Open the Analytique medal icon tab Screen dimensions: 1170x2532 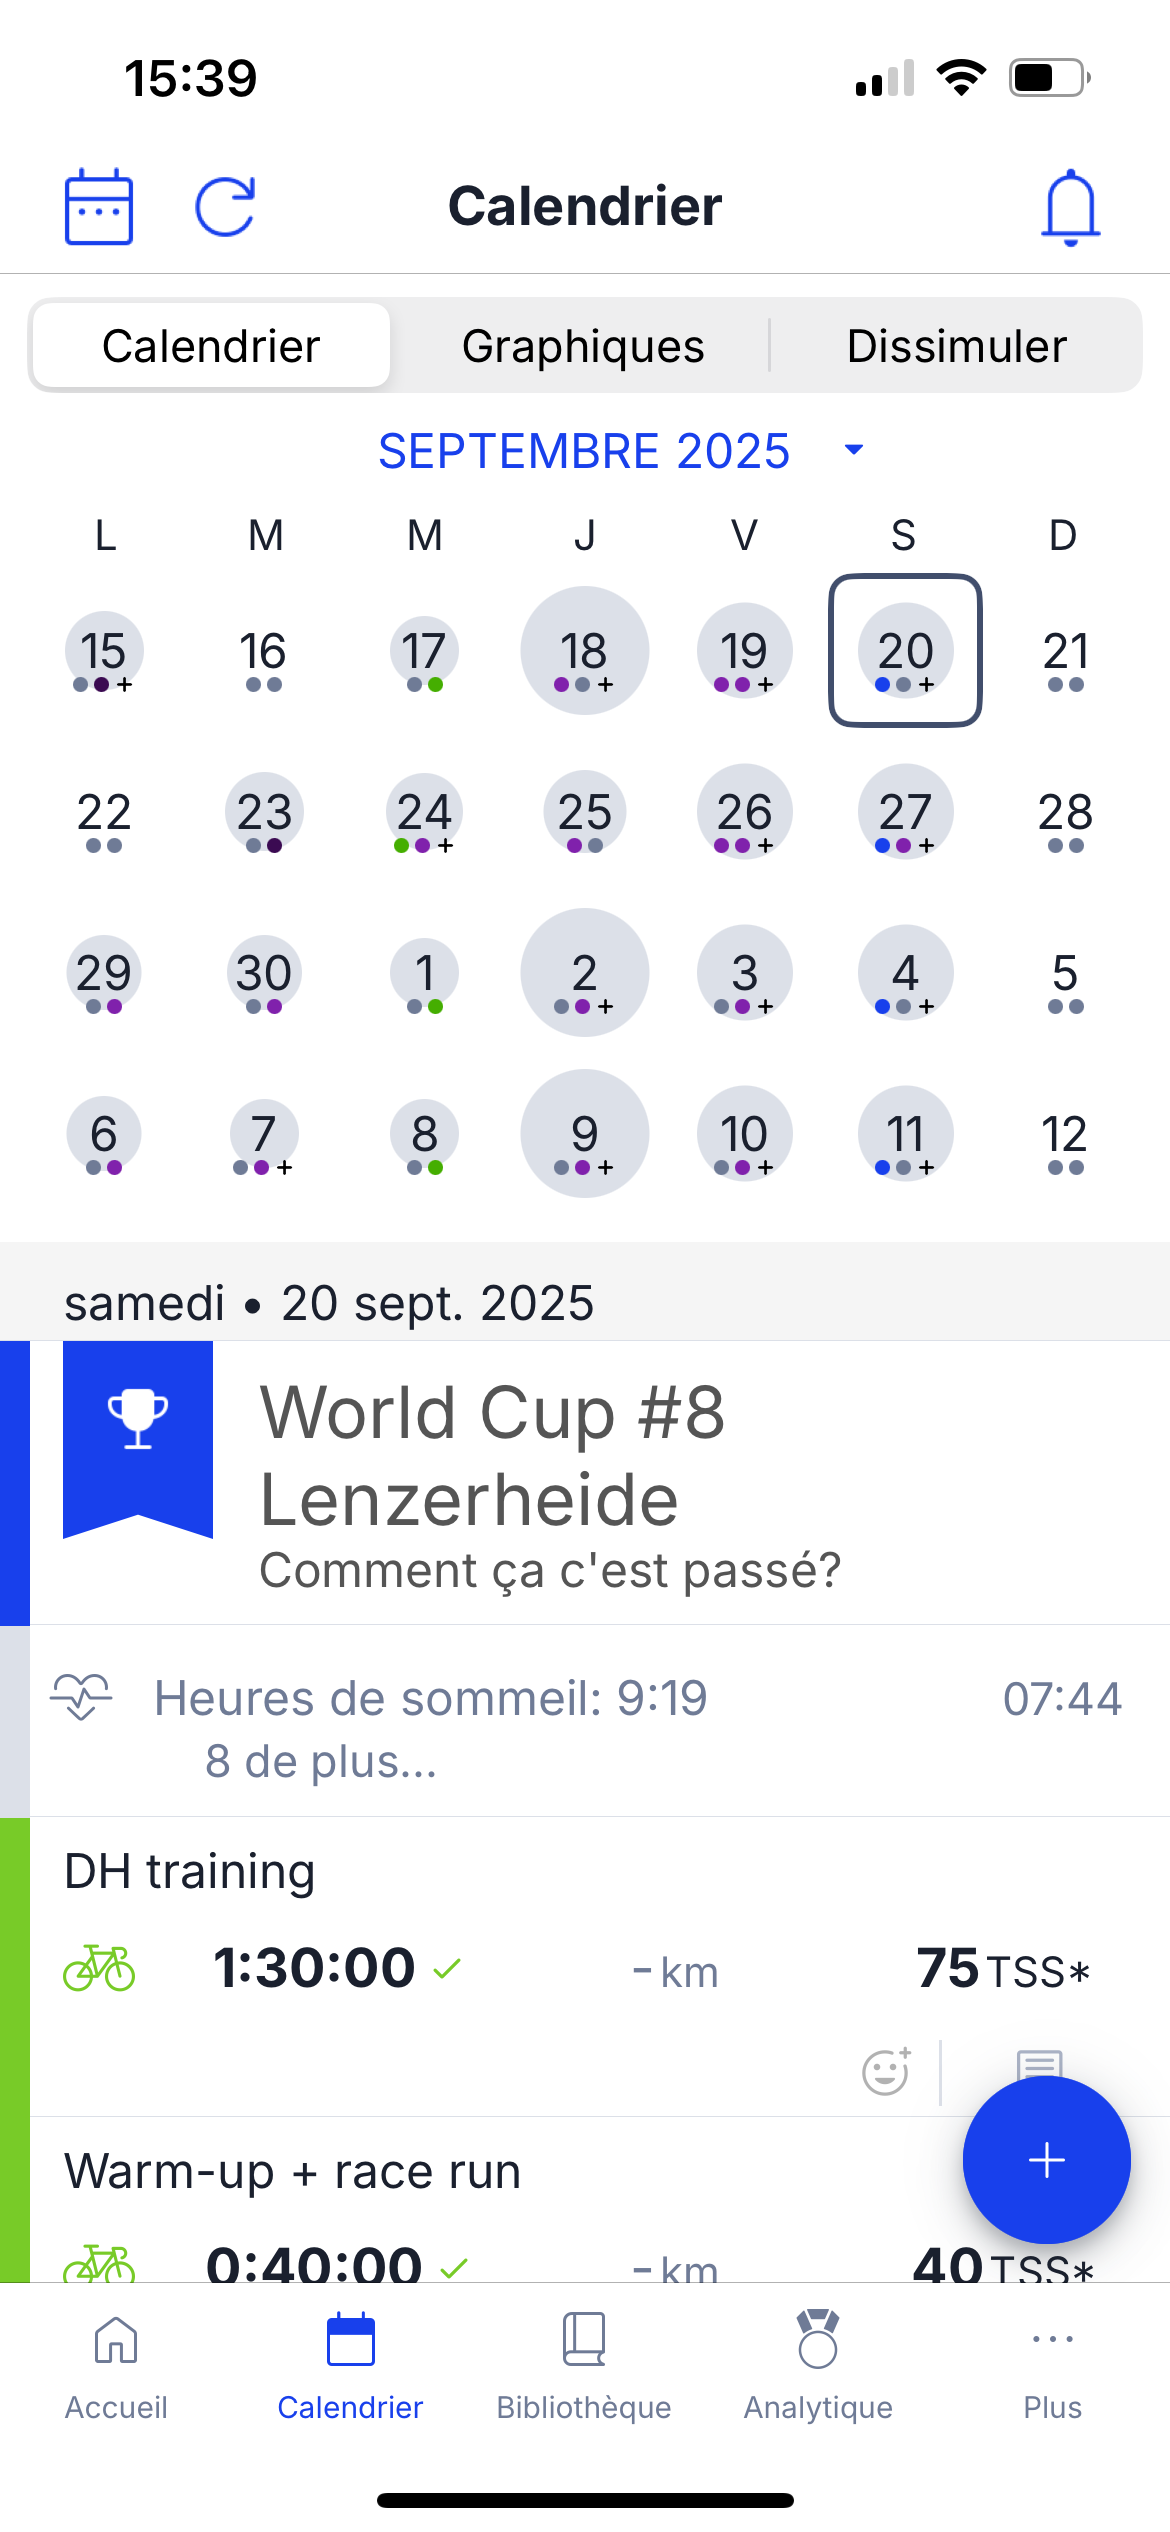pos(818,2358)
